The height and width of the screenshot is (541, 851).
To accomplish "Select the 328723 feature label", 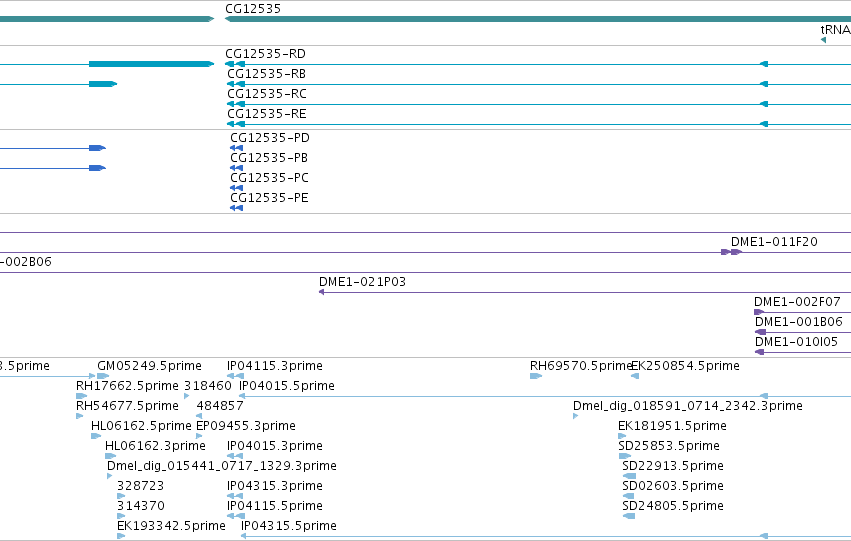I will click(140, 486).
